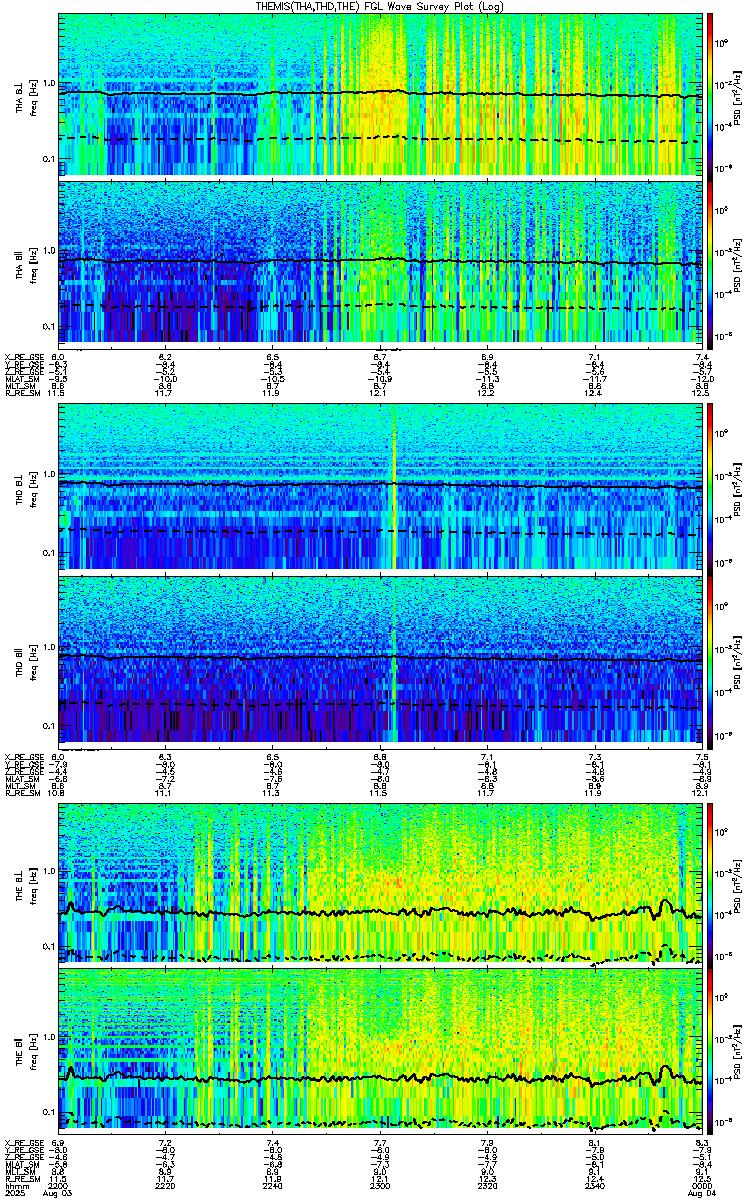Click the Aug 04 date label
Screen dimensions: 750x1200
(x=702, y=1193)
